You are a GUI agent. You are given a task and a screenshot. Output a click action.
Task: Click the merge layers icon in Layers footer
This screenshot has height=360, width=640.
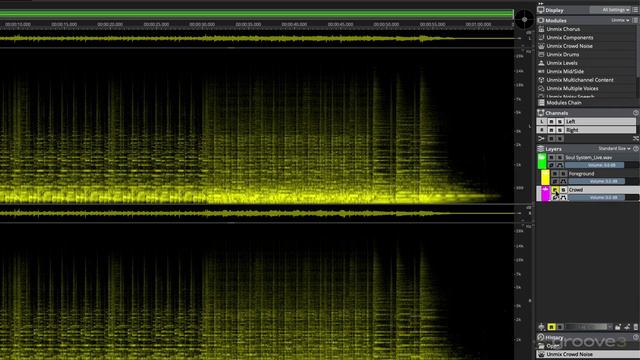pyautogui.click(x=627, y=327)
